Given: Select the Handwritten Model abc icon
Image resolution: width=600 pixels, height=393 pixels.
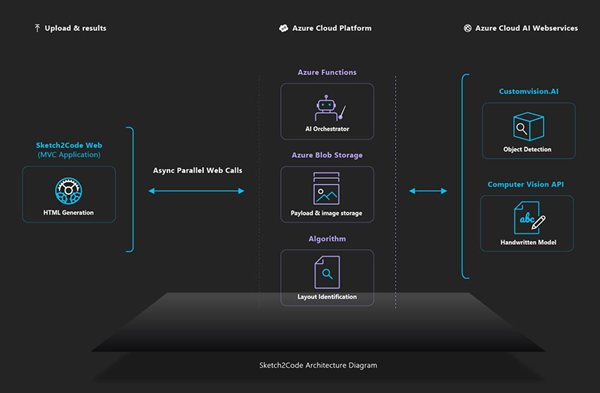Looking at the screenshot, I should tap(530, 217).
